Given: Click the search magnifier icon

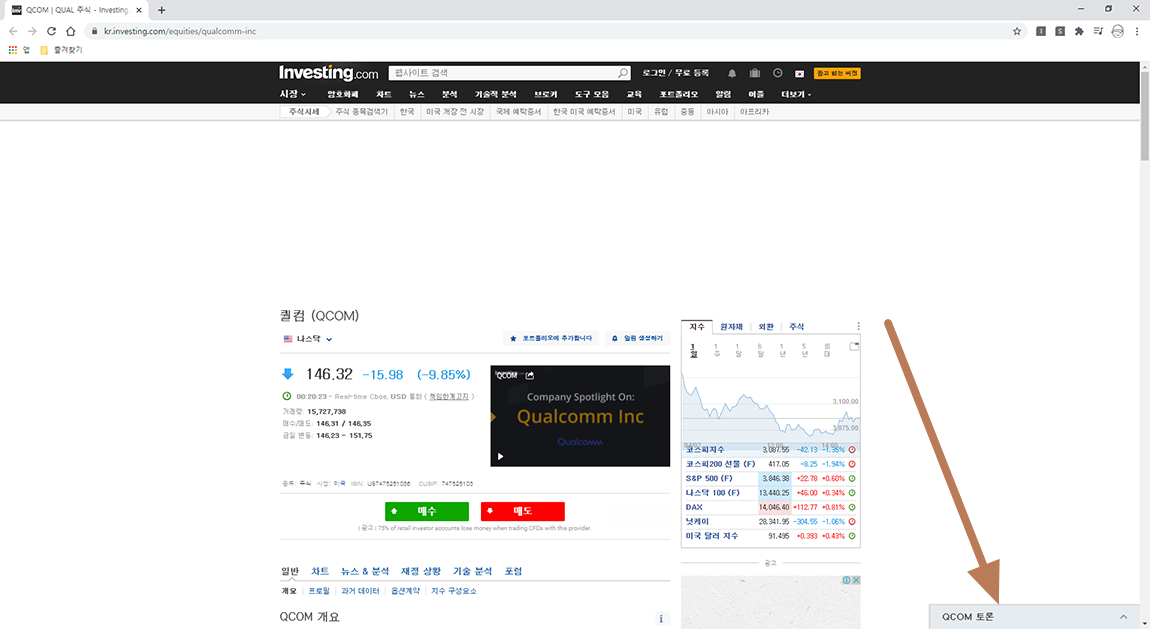Looking at the screenshot, I should [623, 73].
